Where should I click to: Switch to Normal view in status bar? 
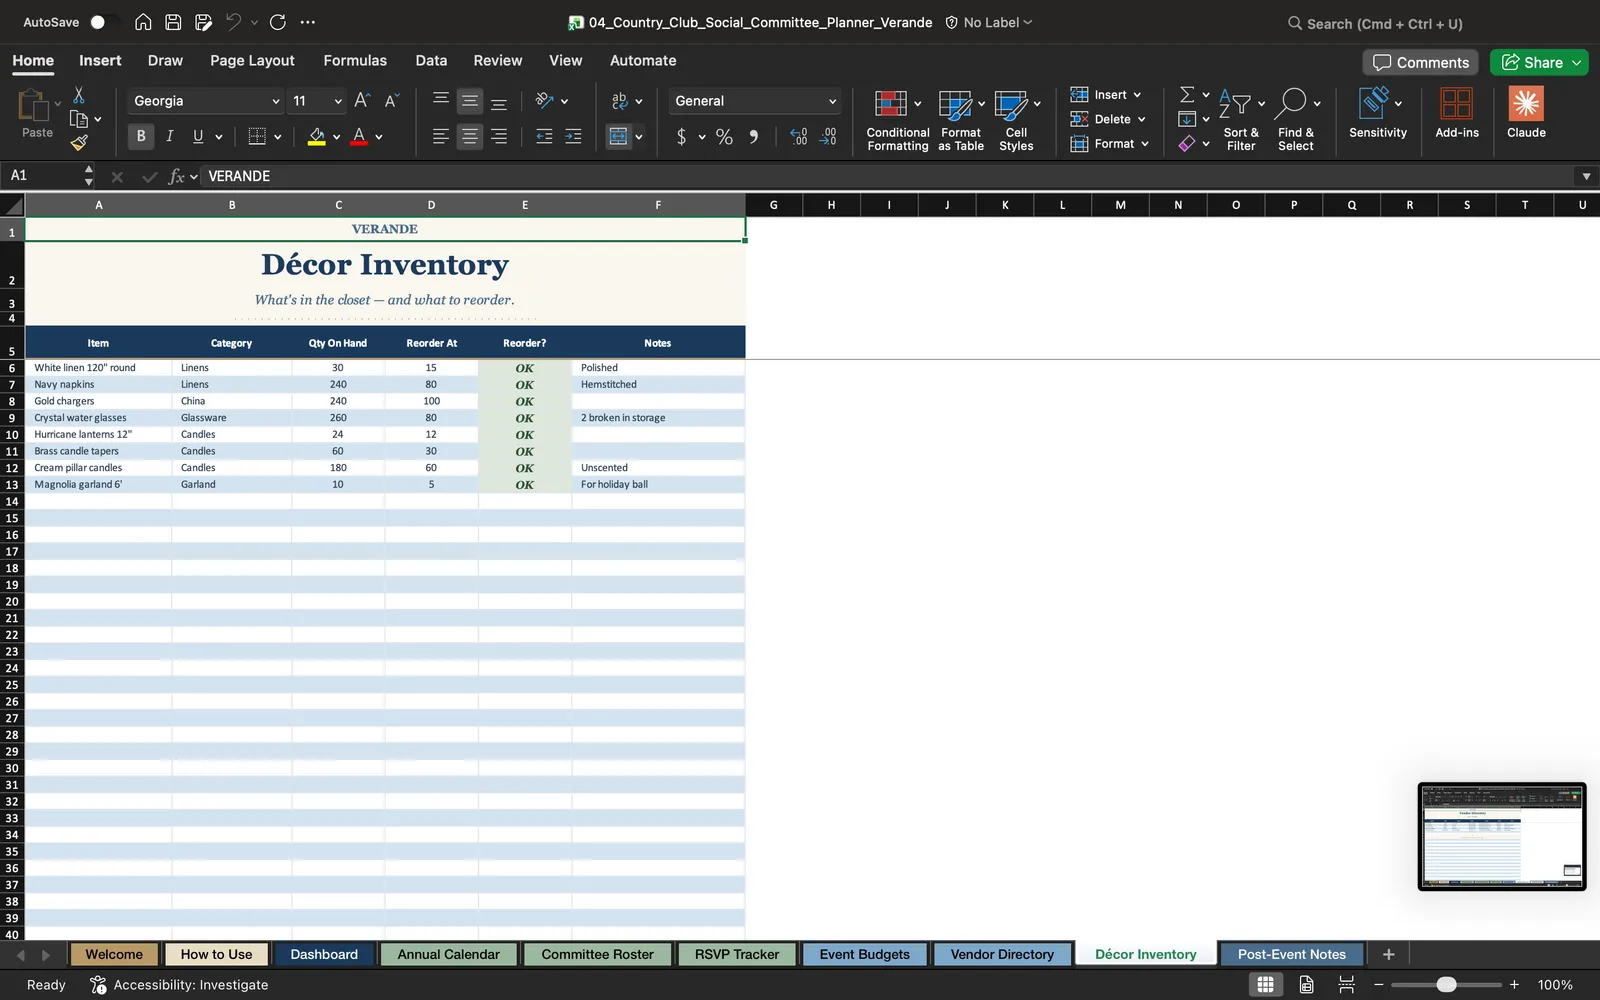pyautogui.click(x=1265, y=984)
